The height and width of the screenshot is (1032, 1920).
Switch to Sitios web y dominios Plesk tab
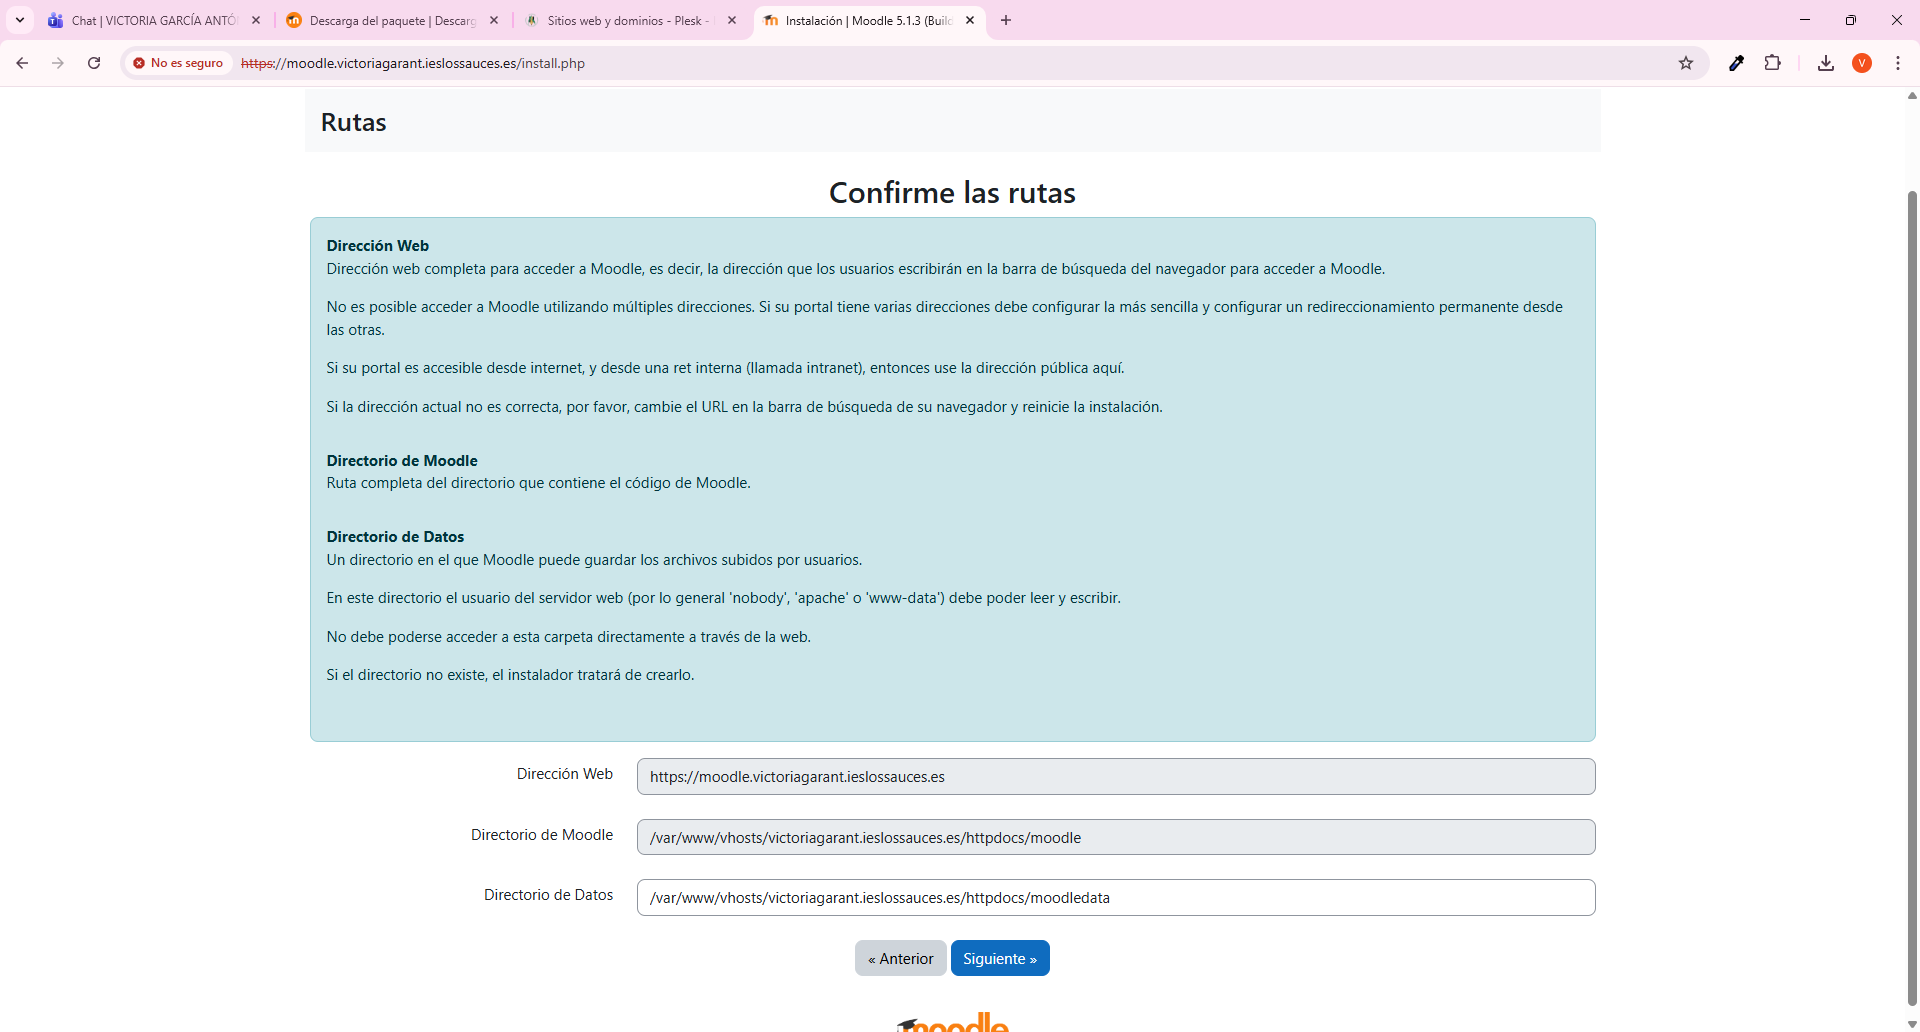628,20
